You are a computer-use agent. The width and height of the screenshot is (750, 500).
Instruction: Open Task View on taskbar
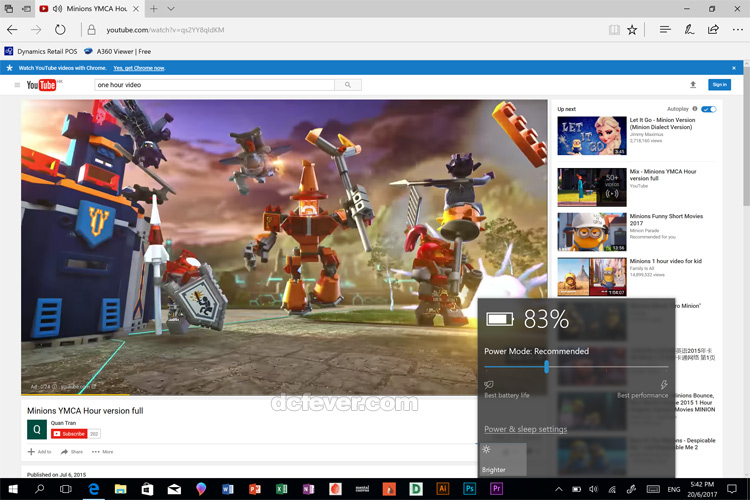pos(66,489)
